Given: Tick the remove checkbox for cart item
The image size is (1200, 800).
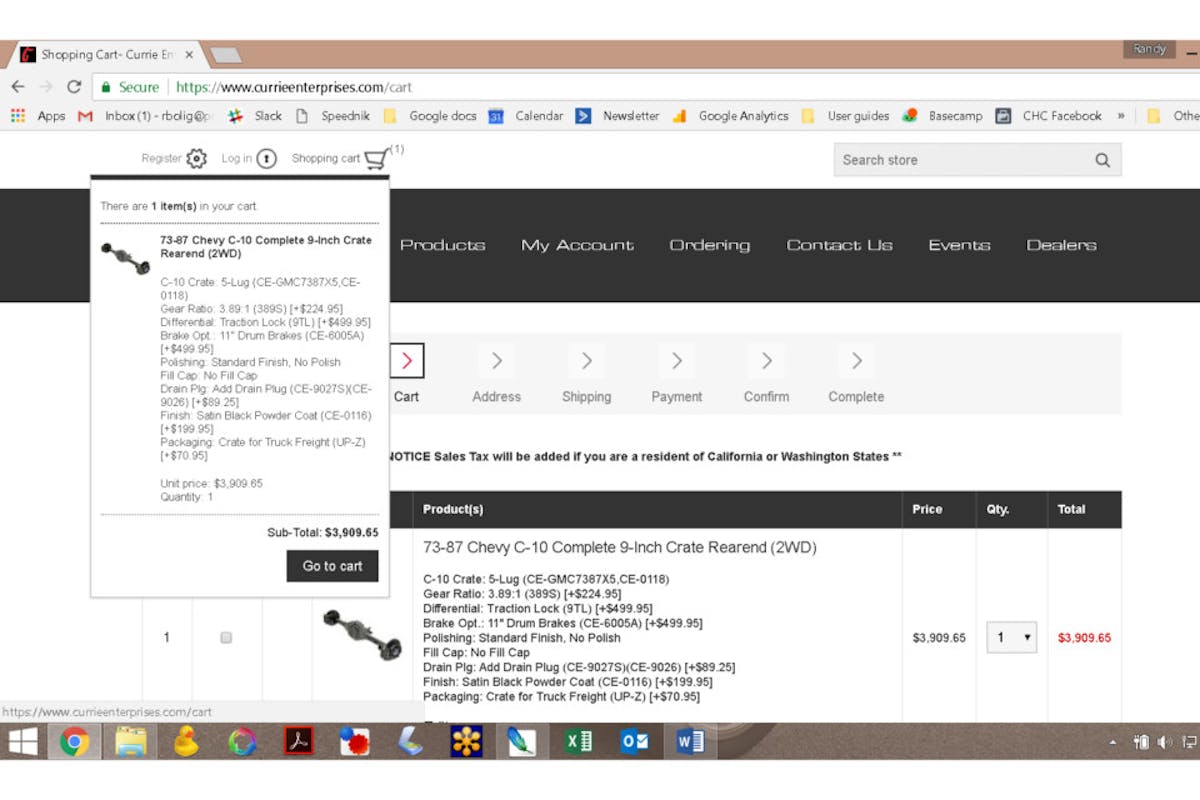Looking at the screenshot, I should click(226, 637).
